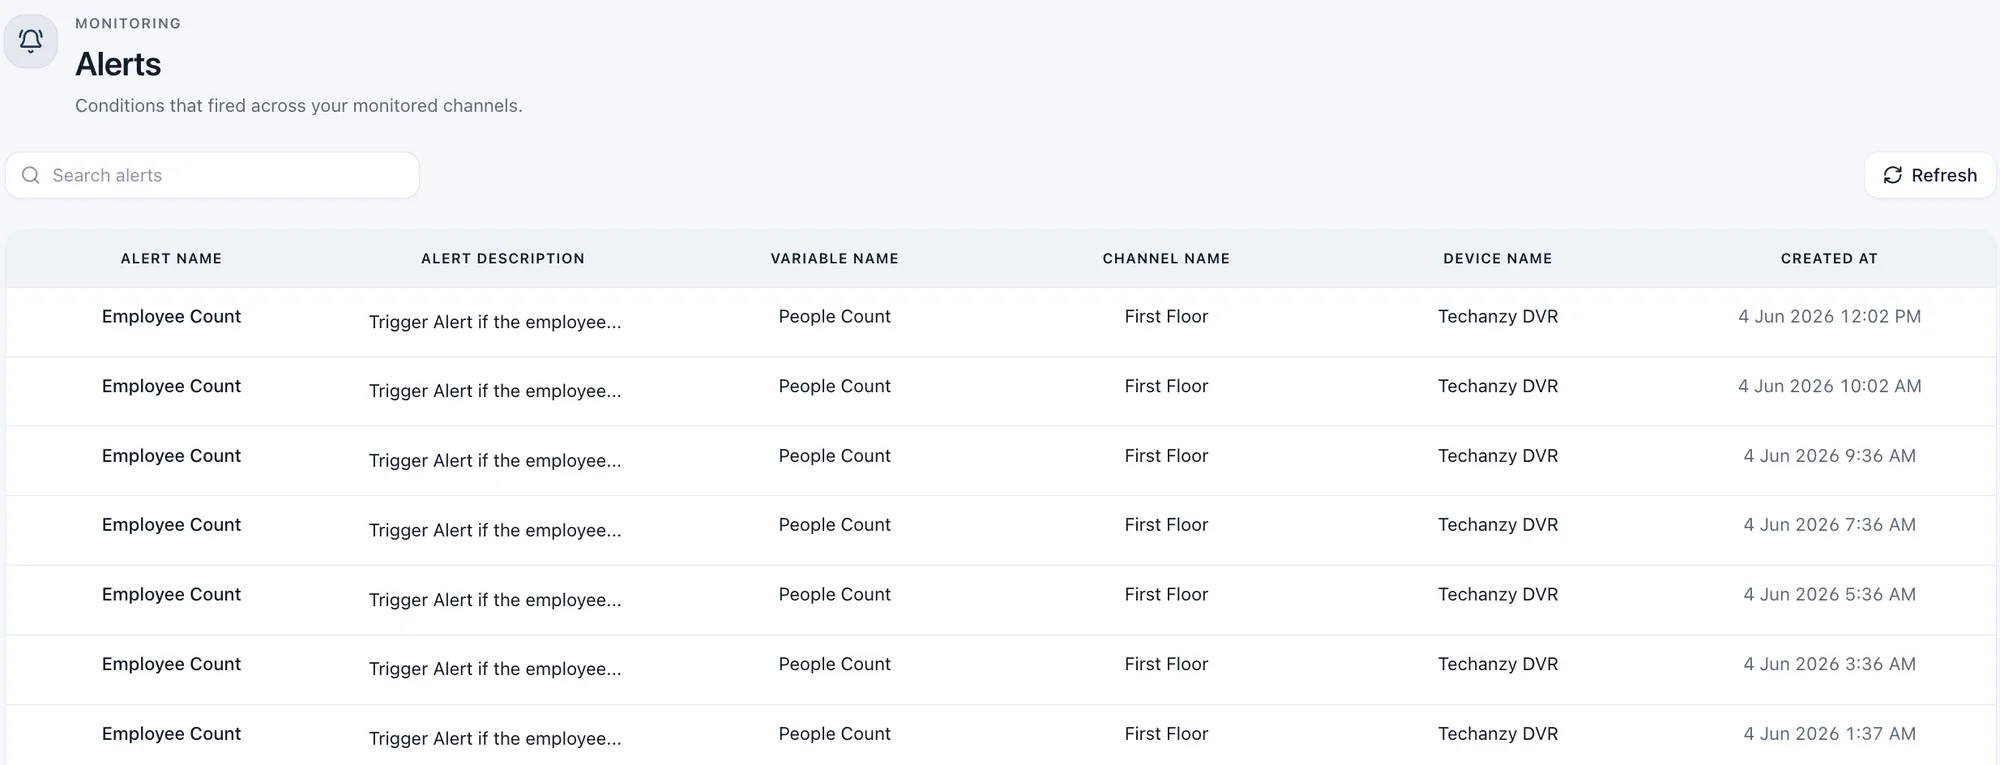
Task: Click the 4 Jun 2026 3:36 AM timestamp
Action: (x=1829, y=664)
